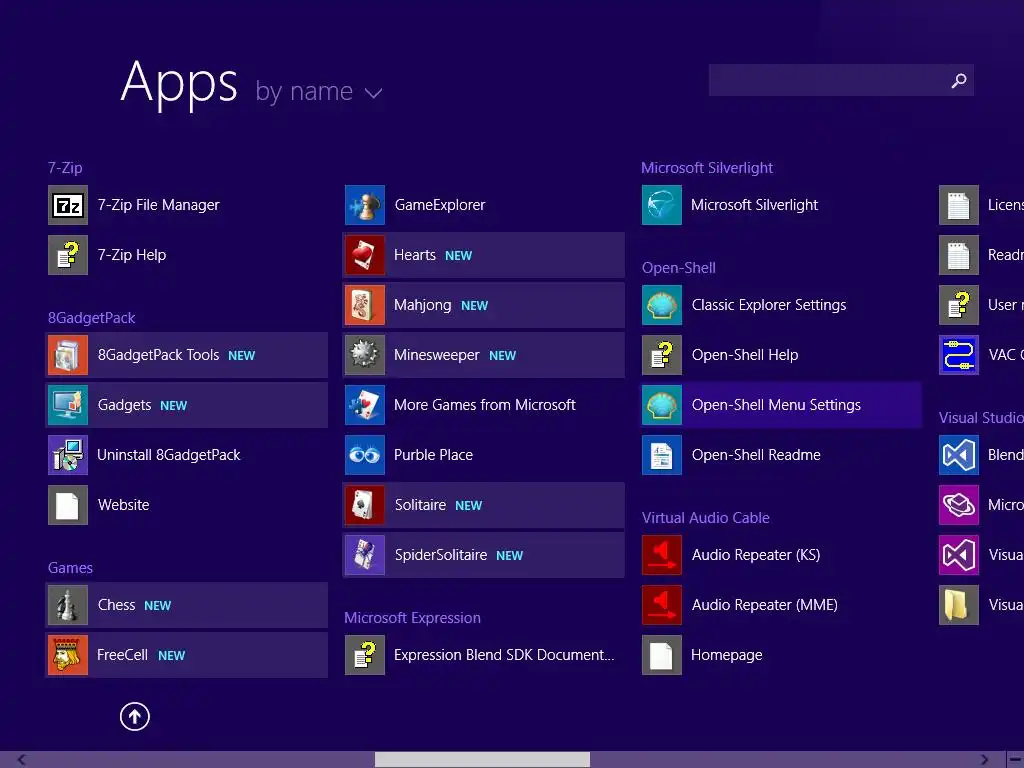The image size is (1024, 768).
Task: Open the 7-Zip File Manager icon
Action: click(68, 205)
